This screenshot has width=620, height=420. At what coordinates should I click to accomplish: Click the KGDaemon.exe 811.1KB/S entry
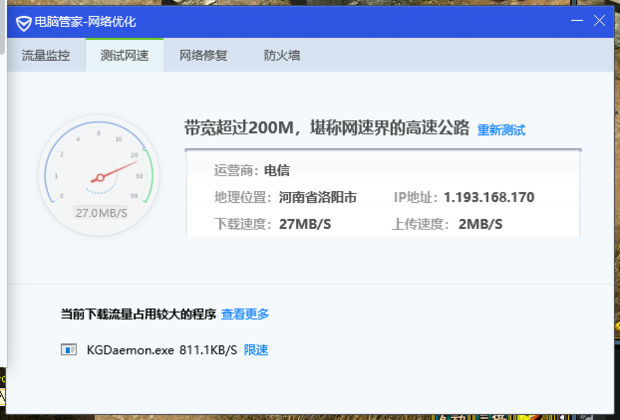pos(162,350)
